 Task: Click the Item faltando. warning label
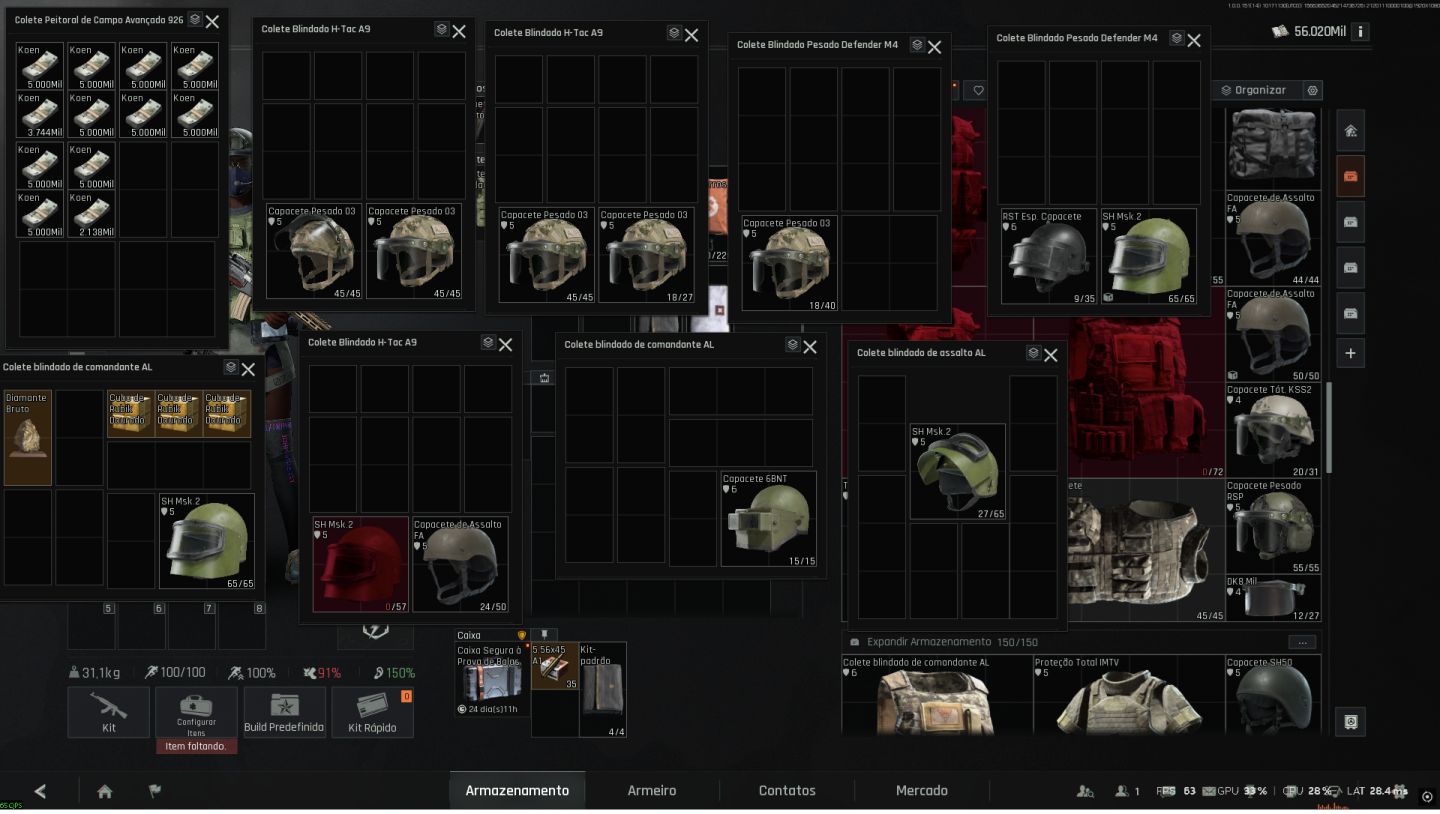pyautogui.click(x=197, y=746)
